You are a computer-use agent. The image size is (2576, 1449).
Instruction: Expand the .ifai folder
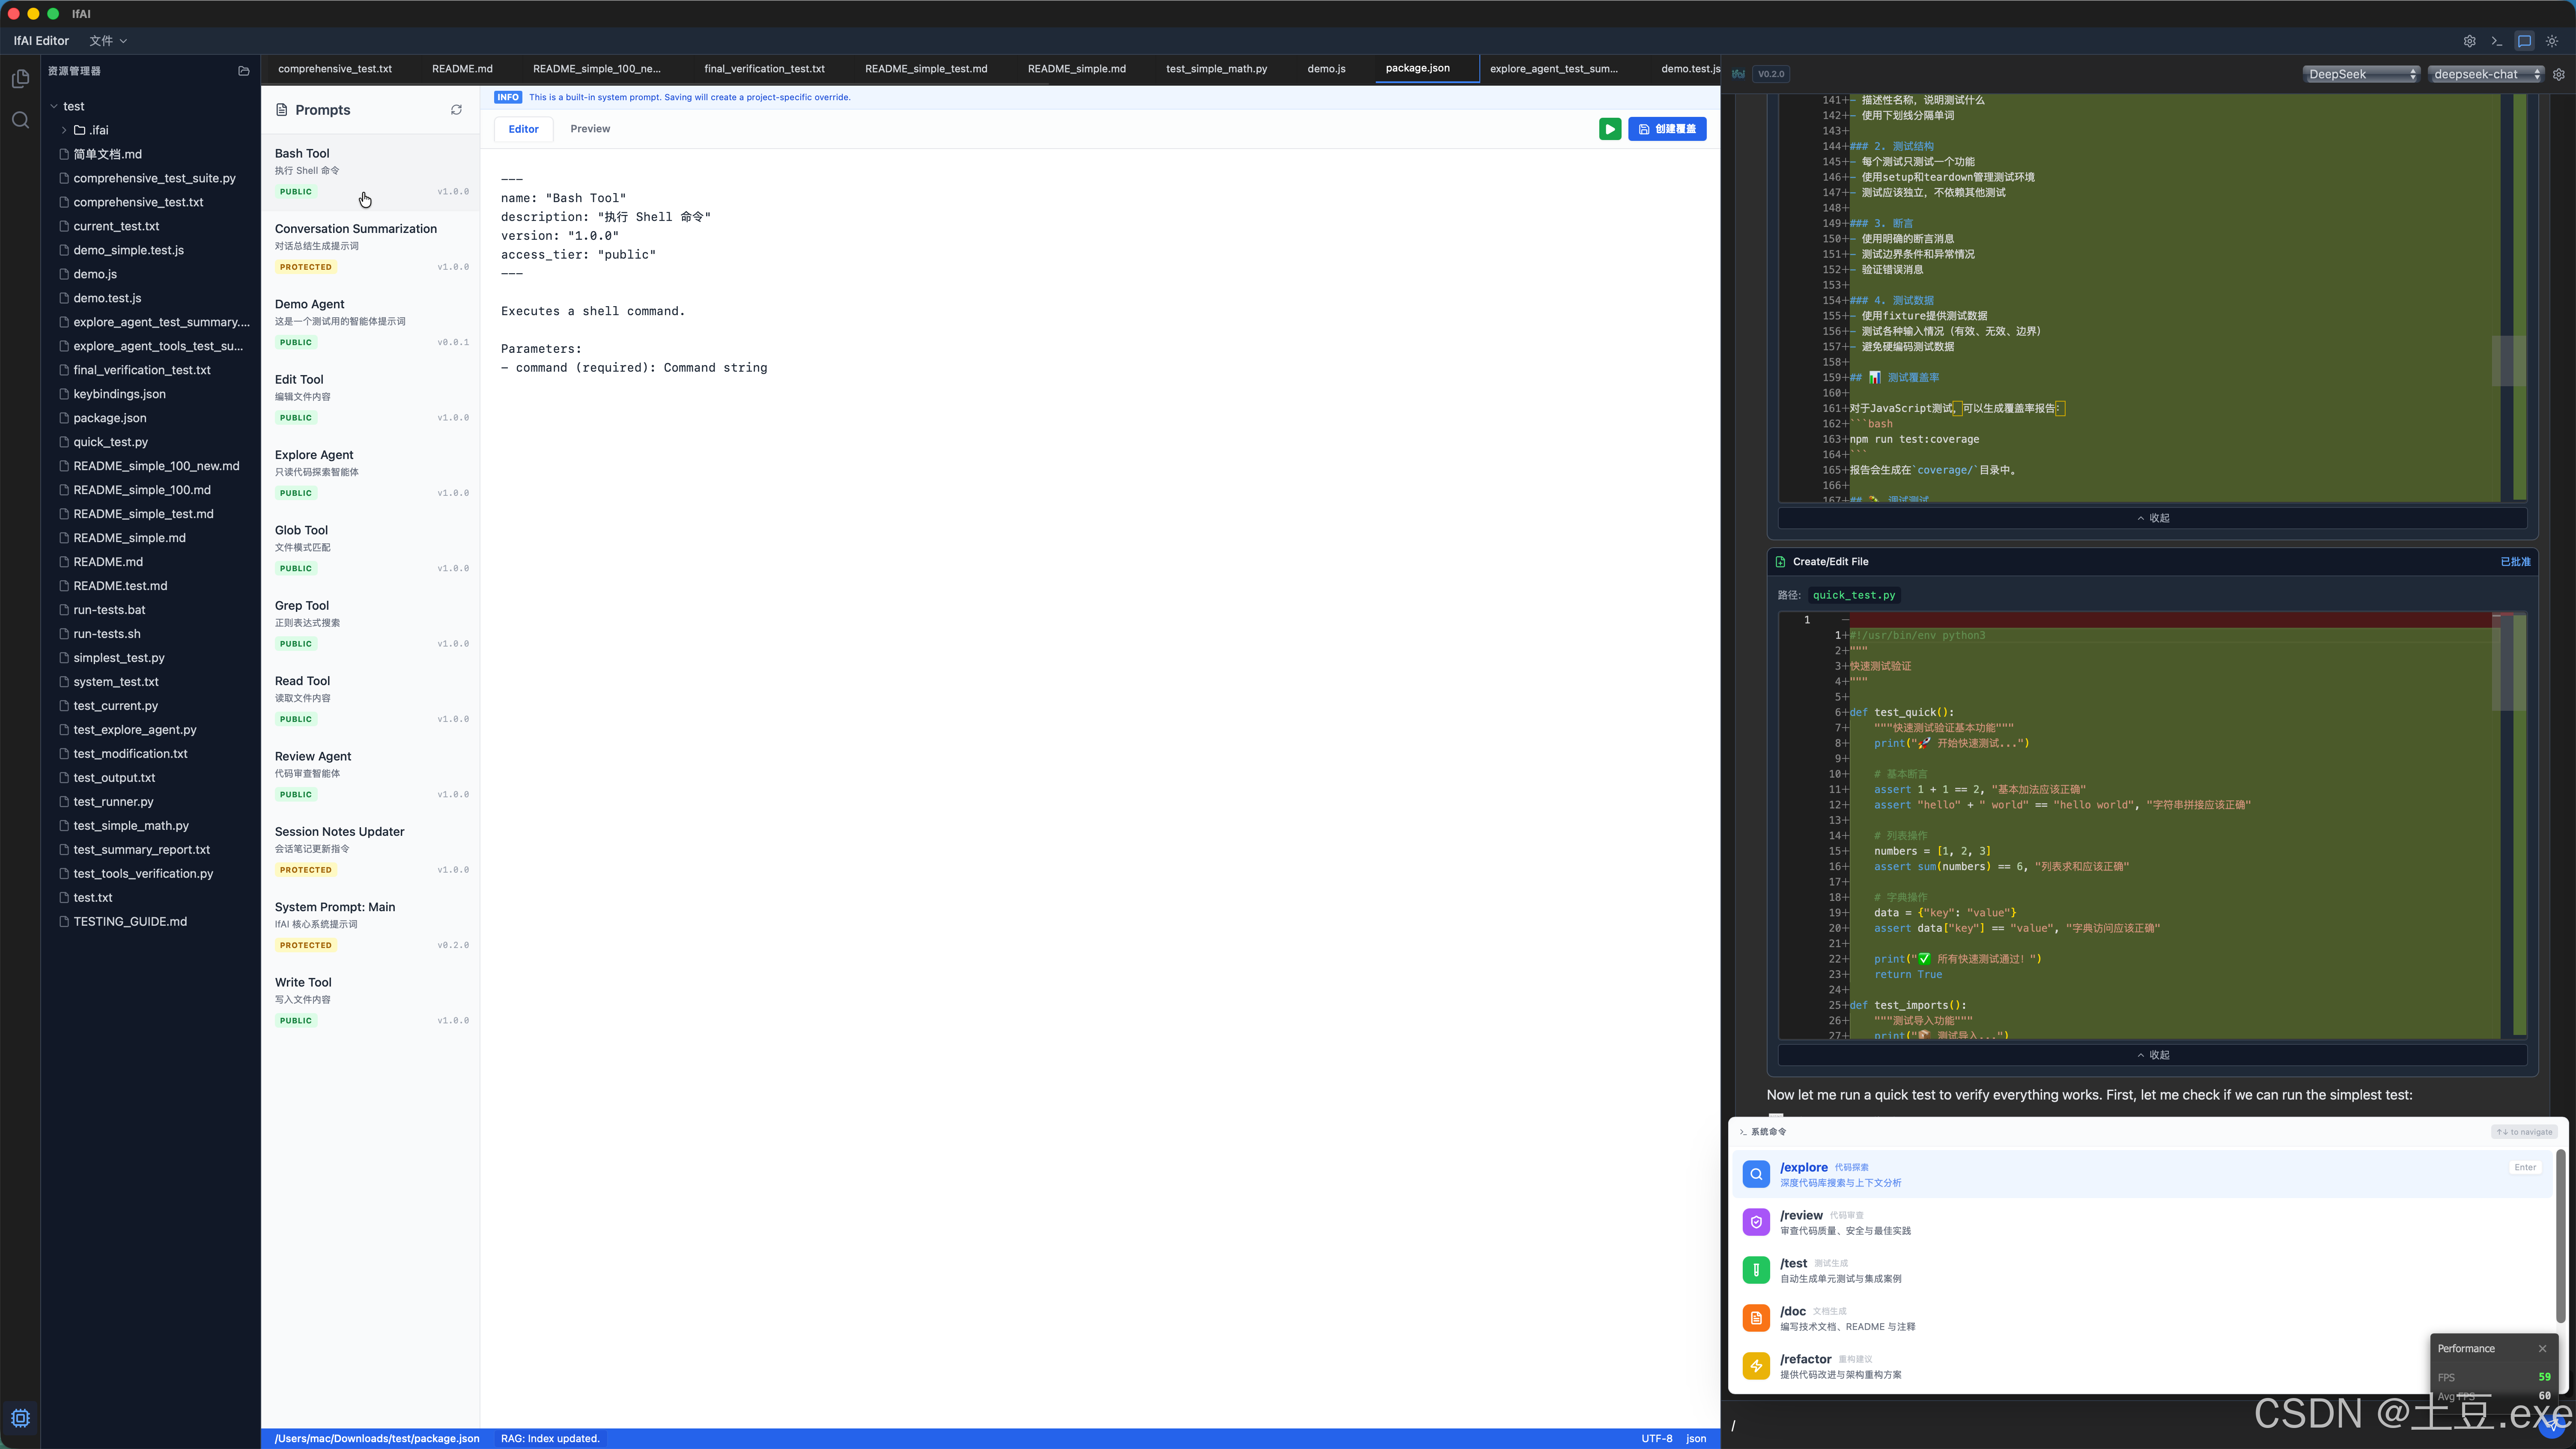64,130
